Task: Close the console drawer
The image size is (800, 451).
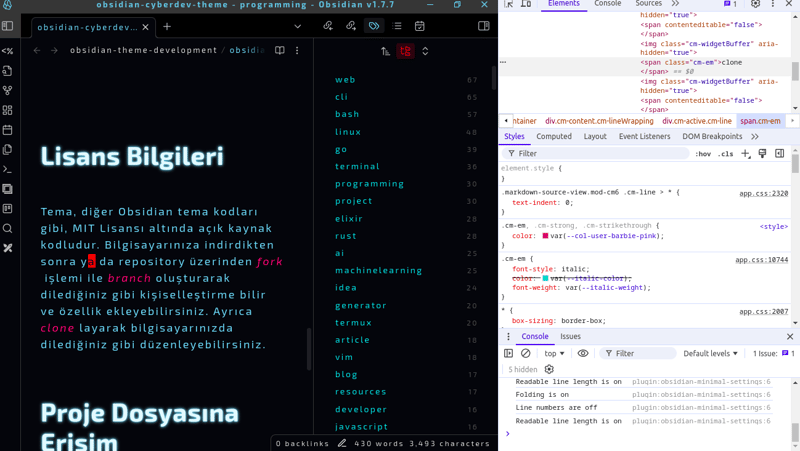Action: click(790, 336)
